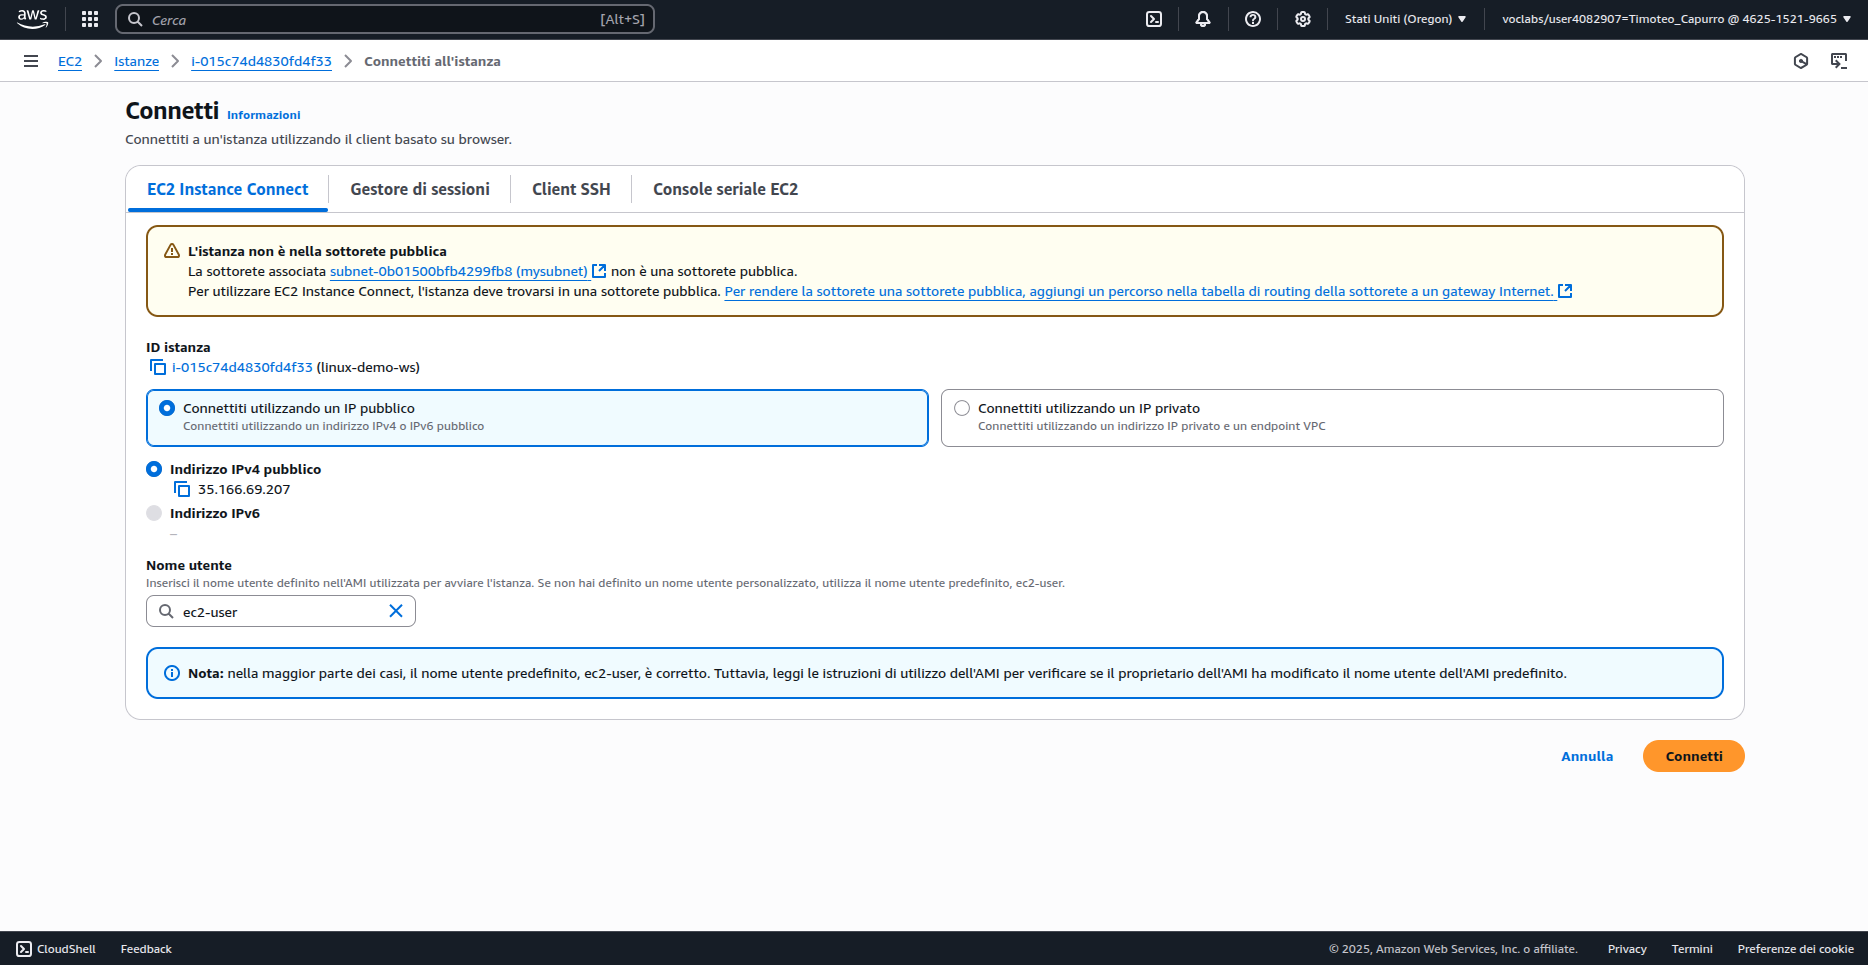Screen dimensions: 1868x965
Task: Click the CloudShell icon in the footer
Action: [x=24, y=949]
